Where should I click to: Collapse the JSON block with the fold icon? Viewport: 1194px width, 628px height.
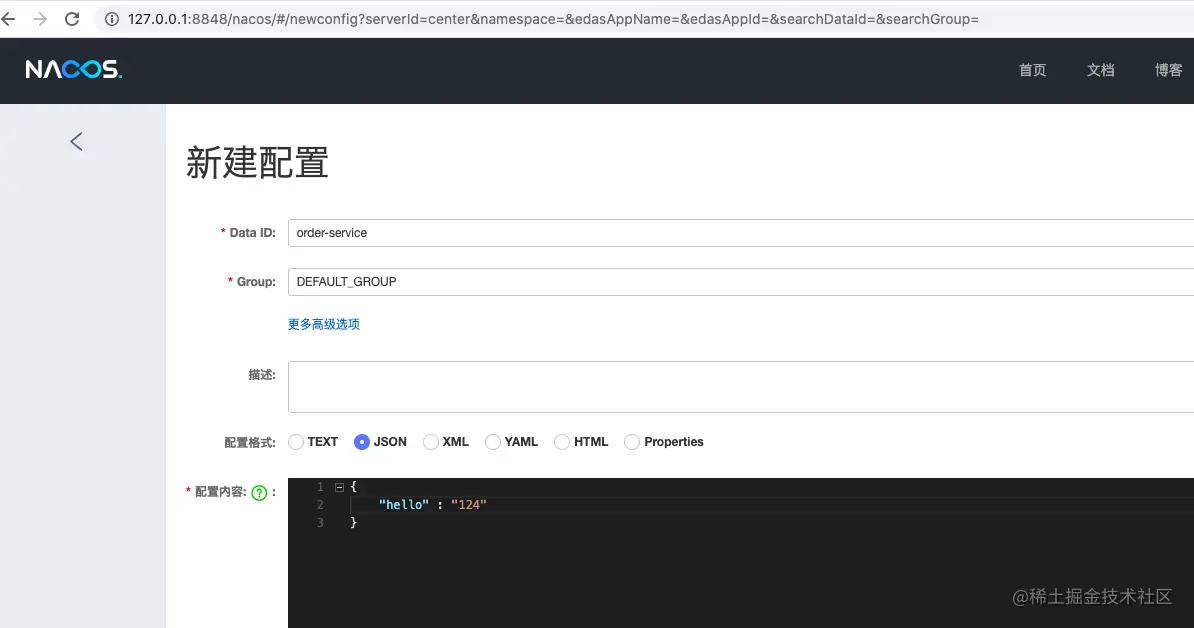click(340, 487)
